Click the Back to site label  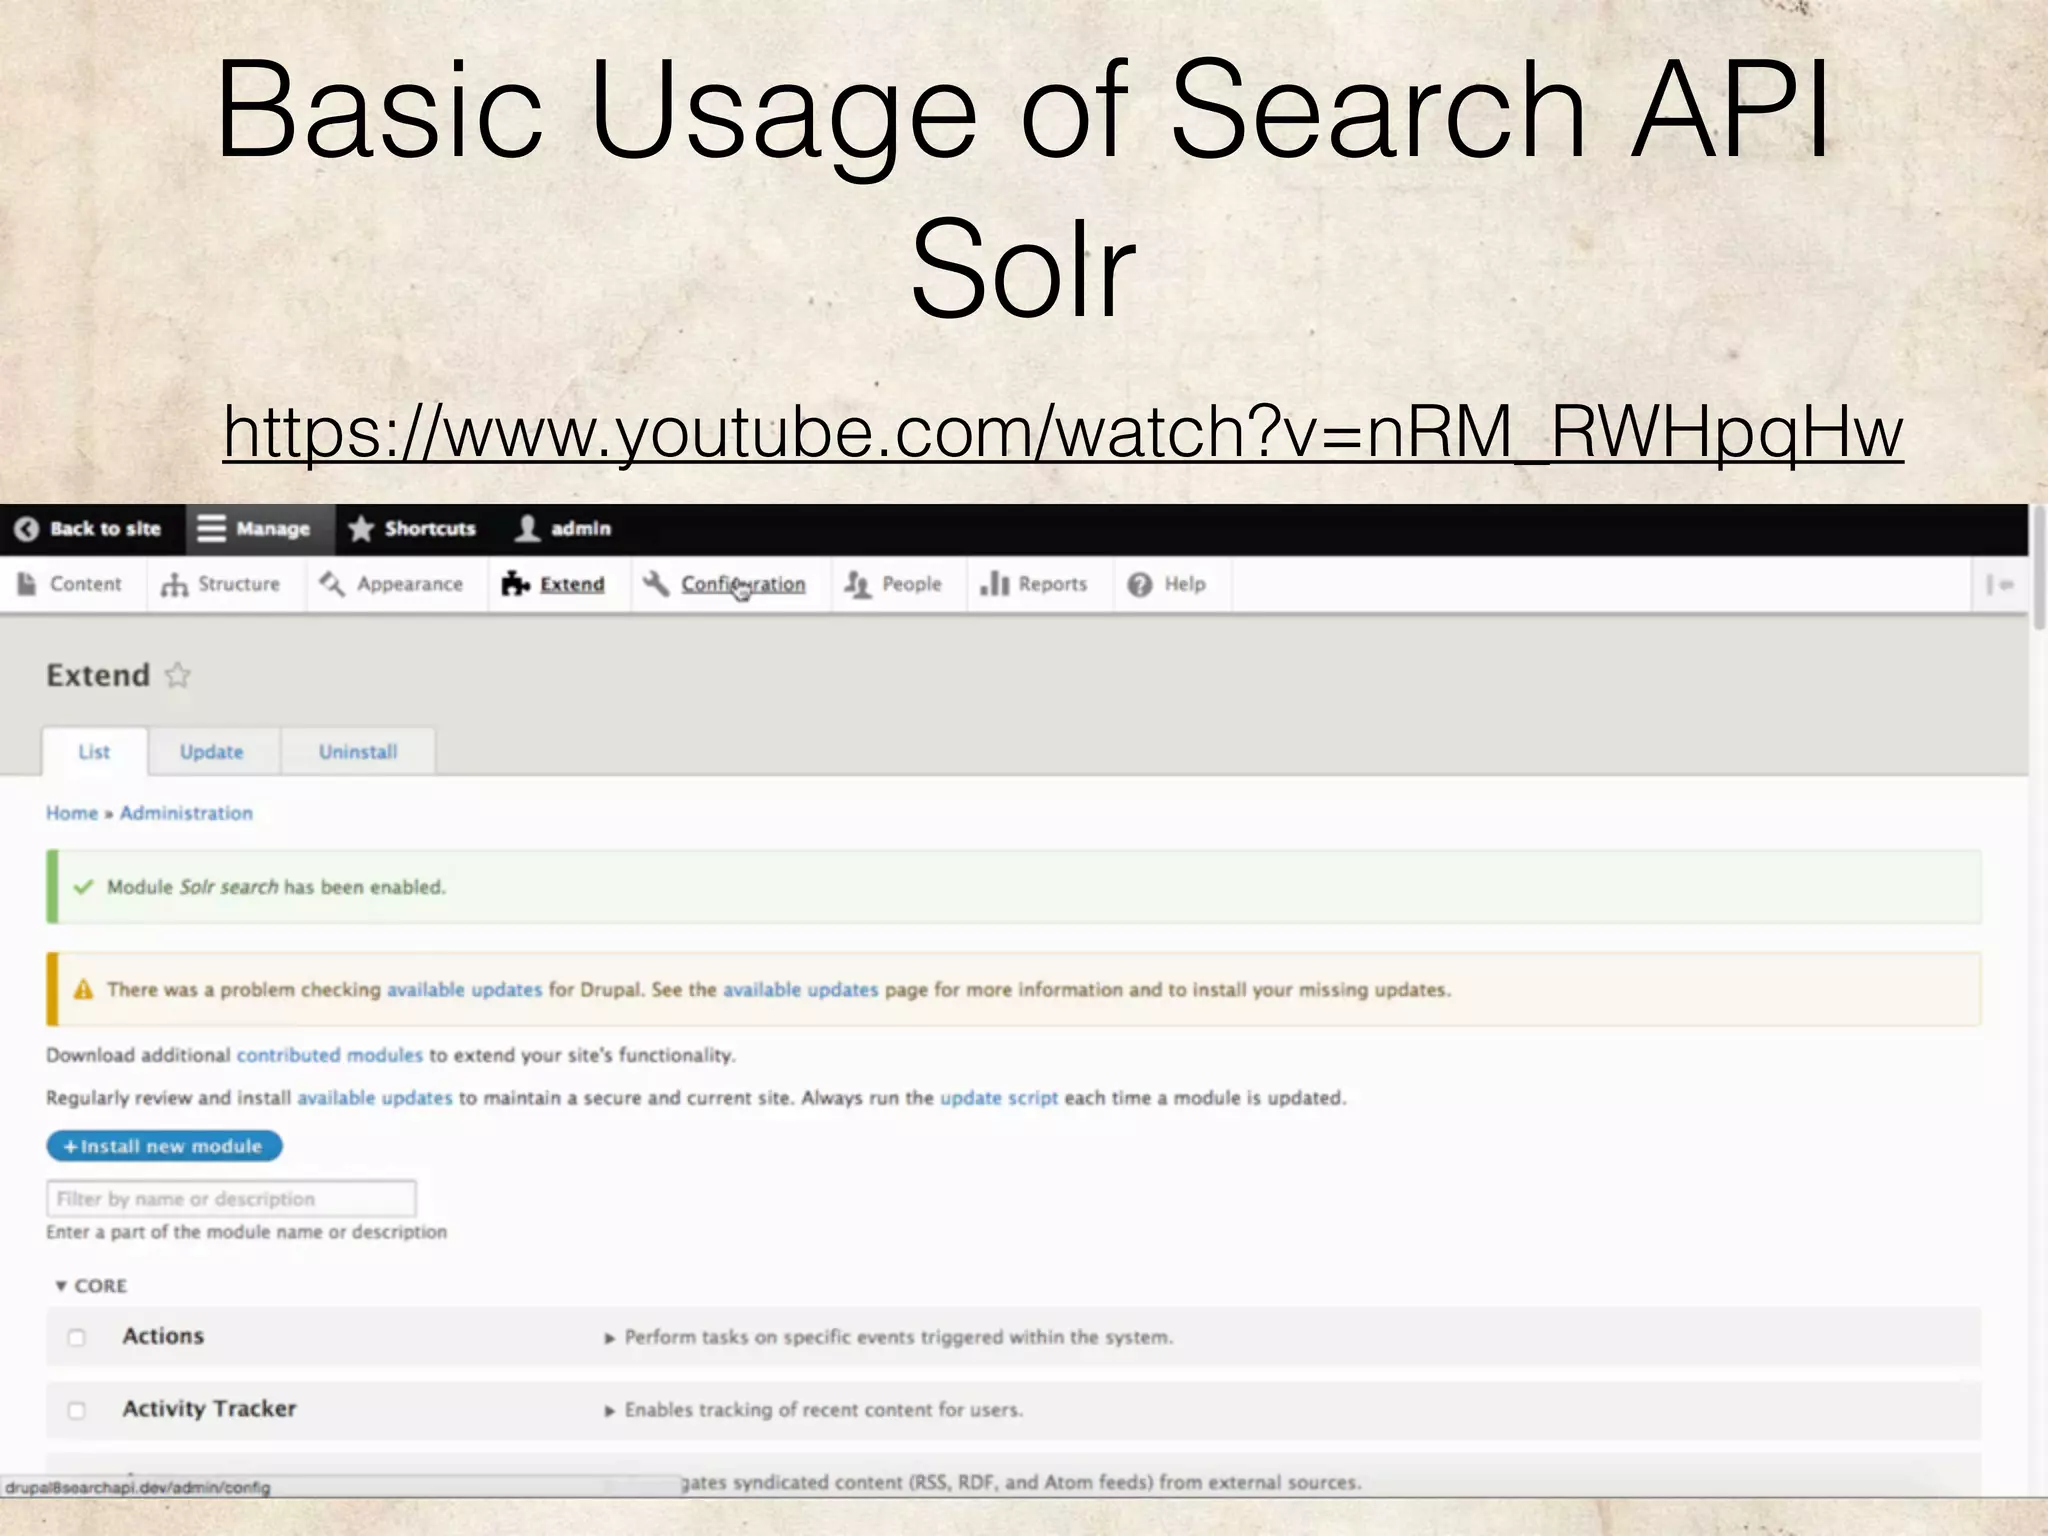click(x=105, y=529)
